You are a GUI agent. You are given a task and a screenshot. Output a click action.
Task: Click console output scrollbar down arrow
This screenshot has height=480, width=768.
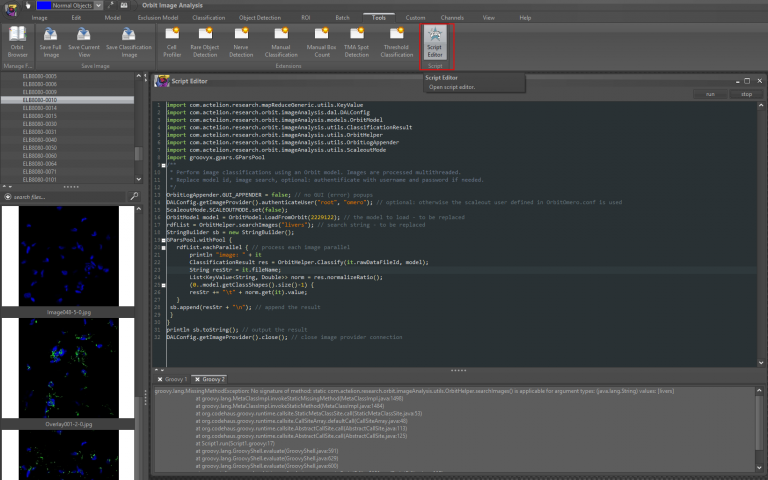(759, 467)
